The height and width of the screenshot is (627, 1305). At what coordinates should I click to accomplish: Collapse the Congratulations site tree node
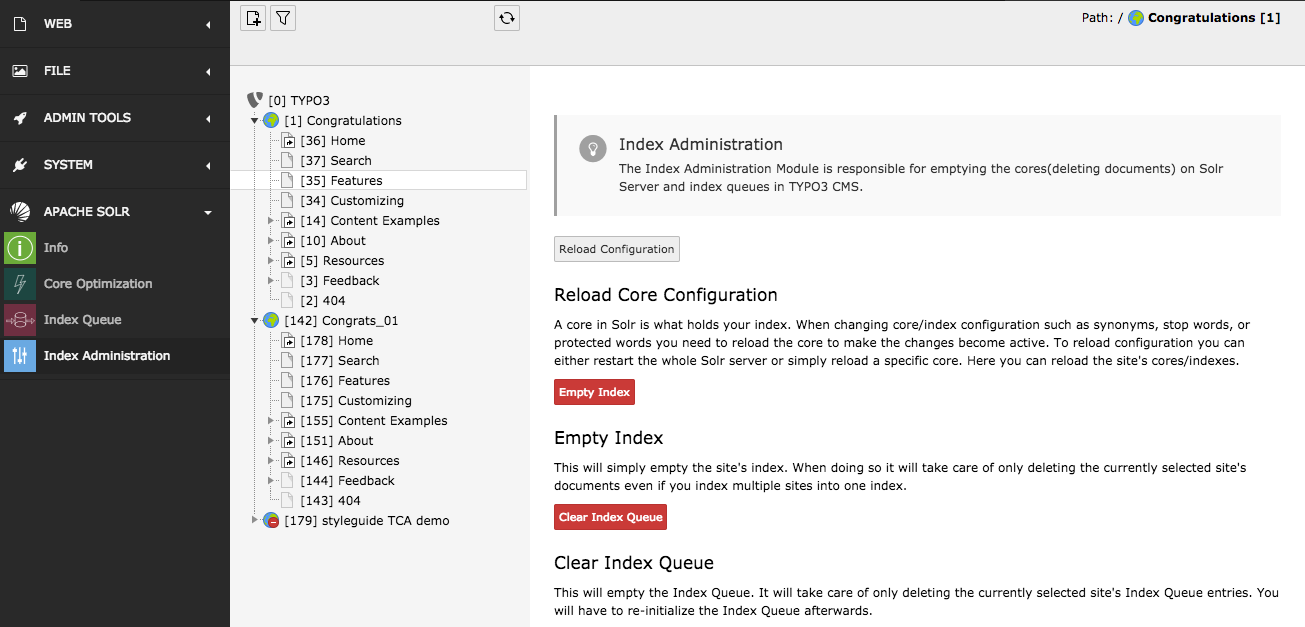coord(255,121)
